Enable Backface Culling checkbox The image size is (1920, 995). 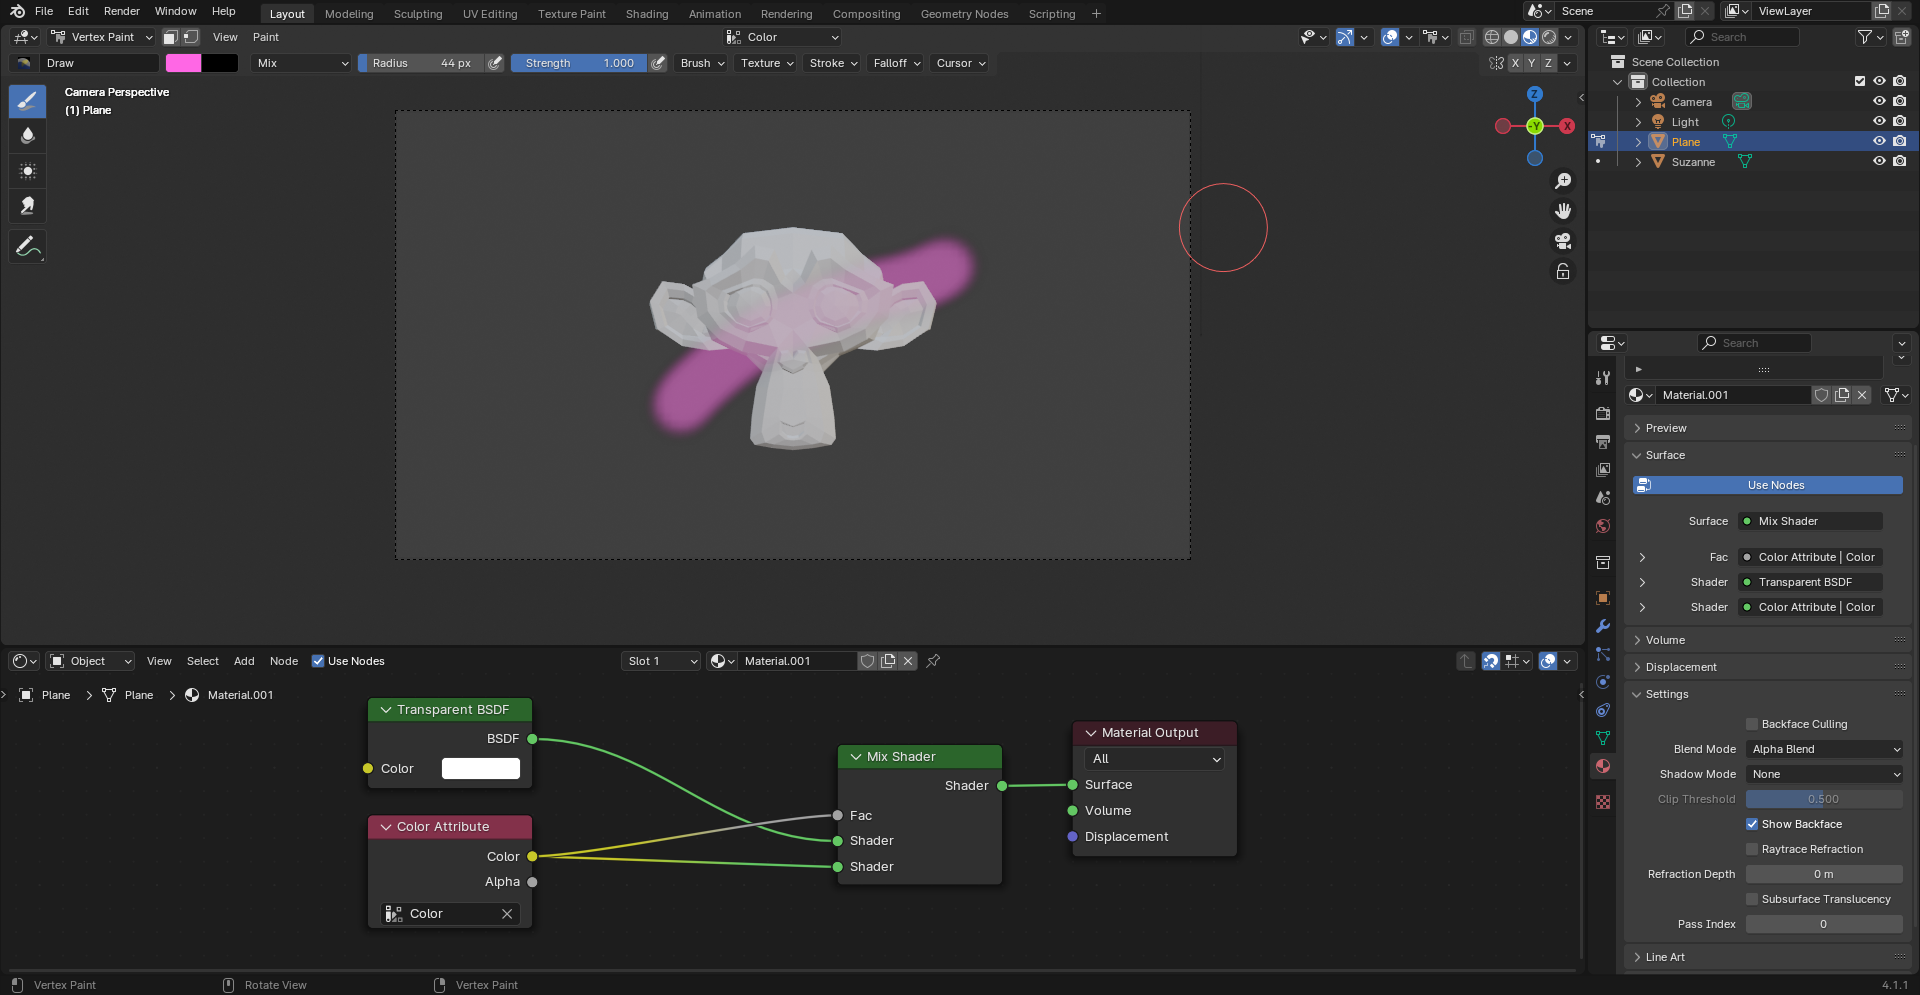[x=1752, y=724]
